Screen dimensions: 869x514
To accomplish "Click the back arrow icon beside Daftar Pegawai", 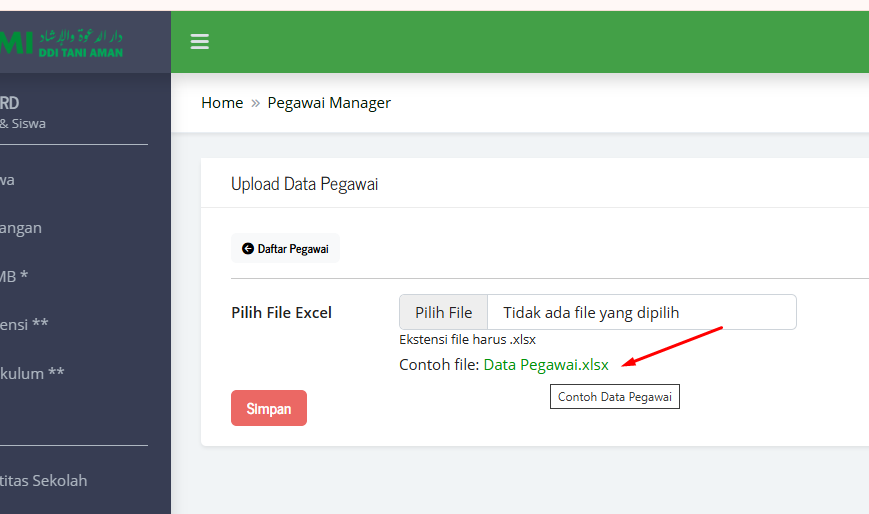I will [248, 249].
